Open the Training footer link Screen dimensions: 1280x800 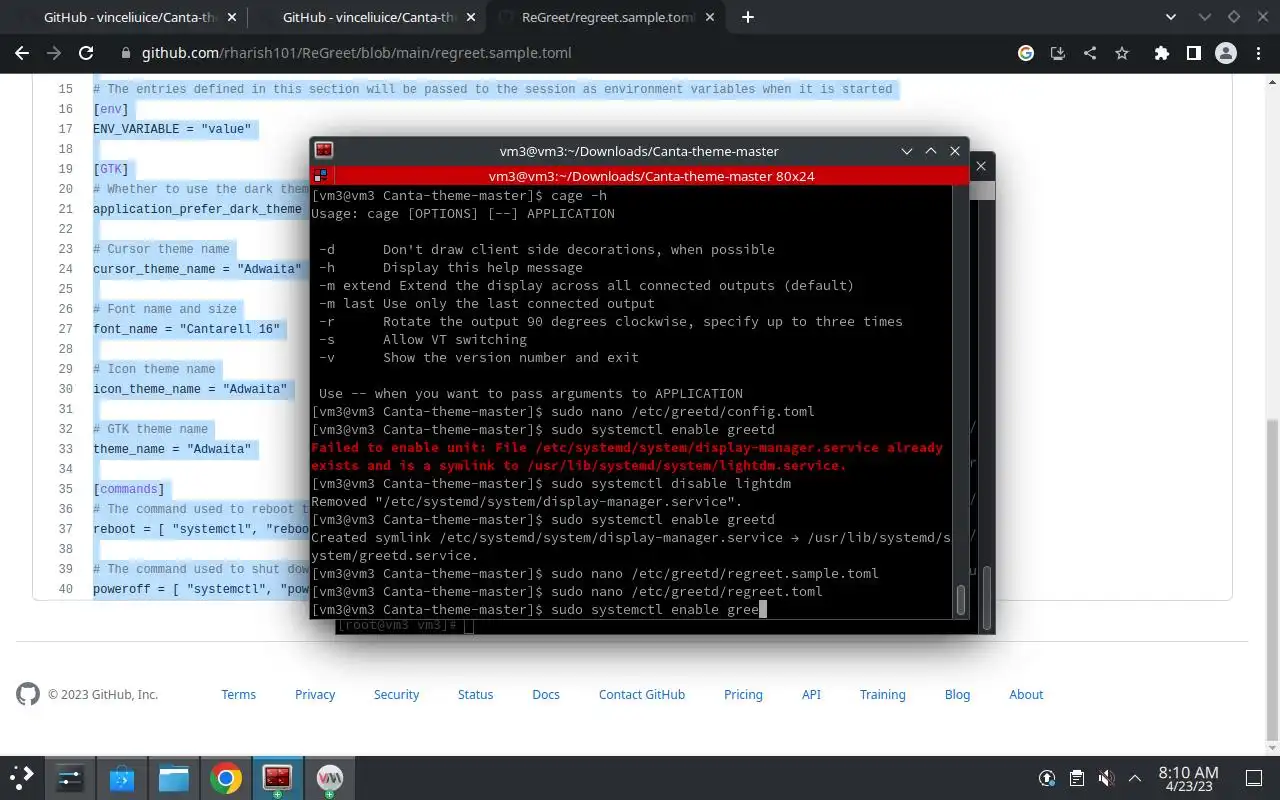coord(882,694)
